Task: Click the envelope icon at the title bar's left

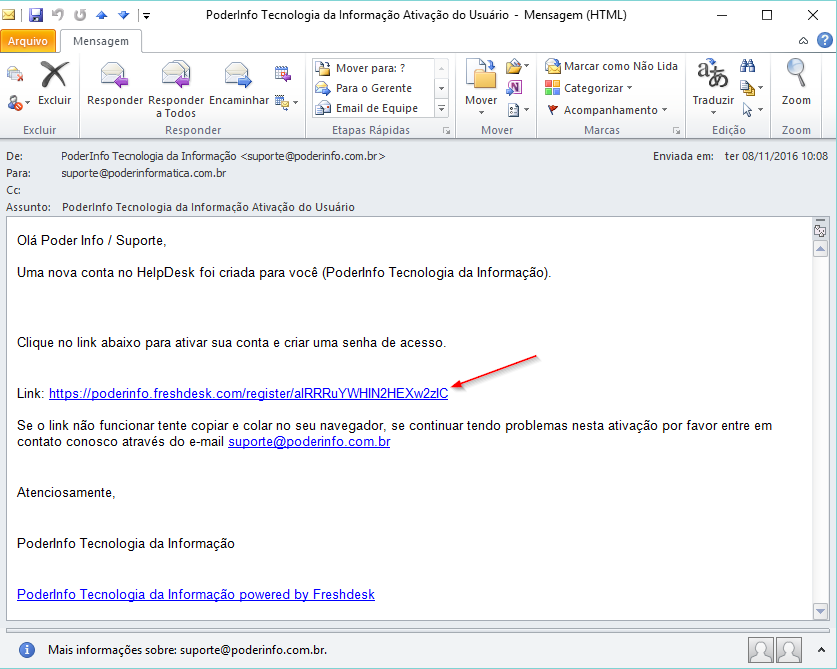Action: (x=9, y=15)
